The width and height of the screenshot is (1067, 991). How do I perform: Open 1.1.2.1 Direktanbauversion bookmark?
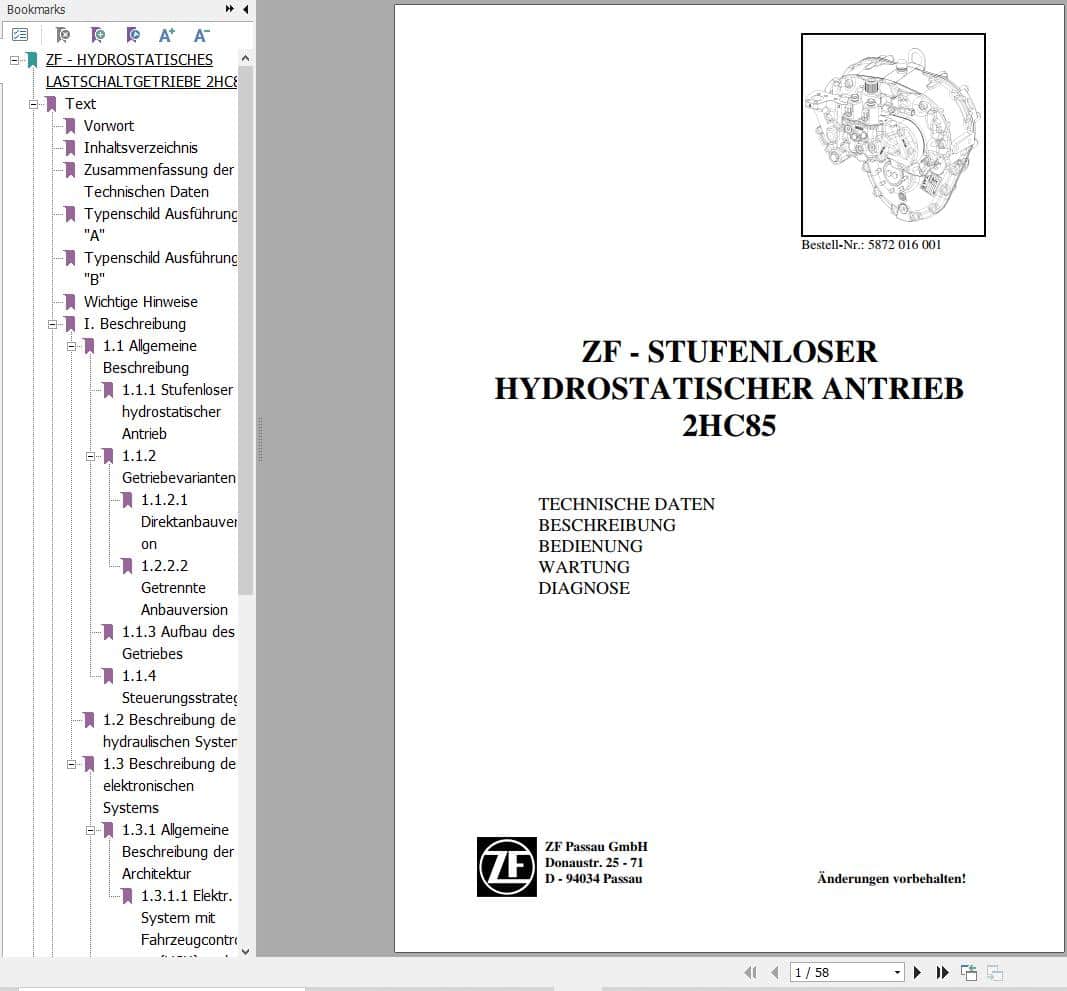188,522
